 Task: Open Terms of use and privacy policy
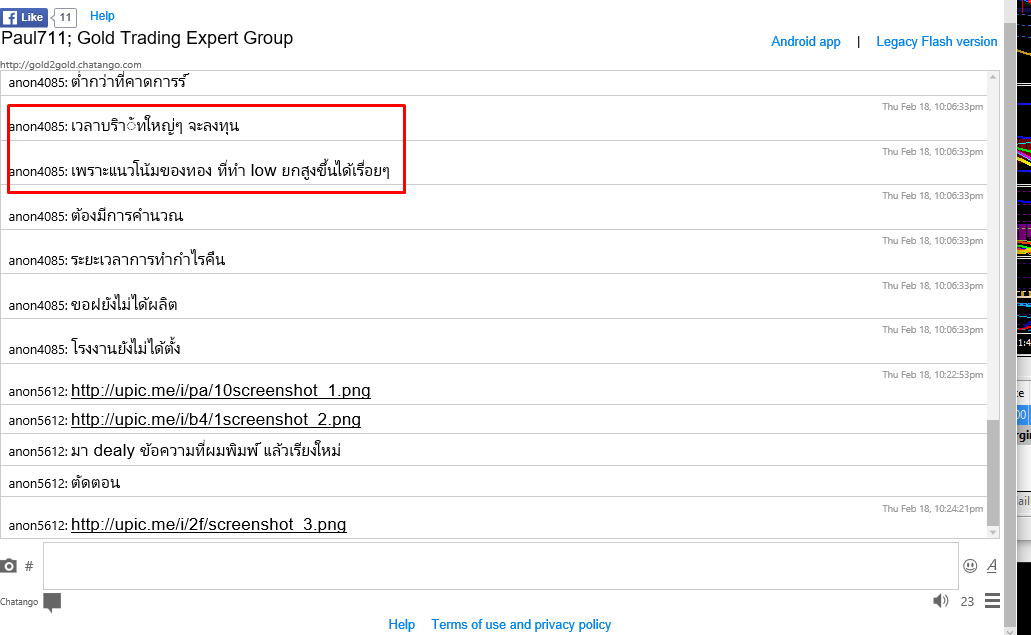pos(521,624)
